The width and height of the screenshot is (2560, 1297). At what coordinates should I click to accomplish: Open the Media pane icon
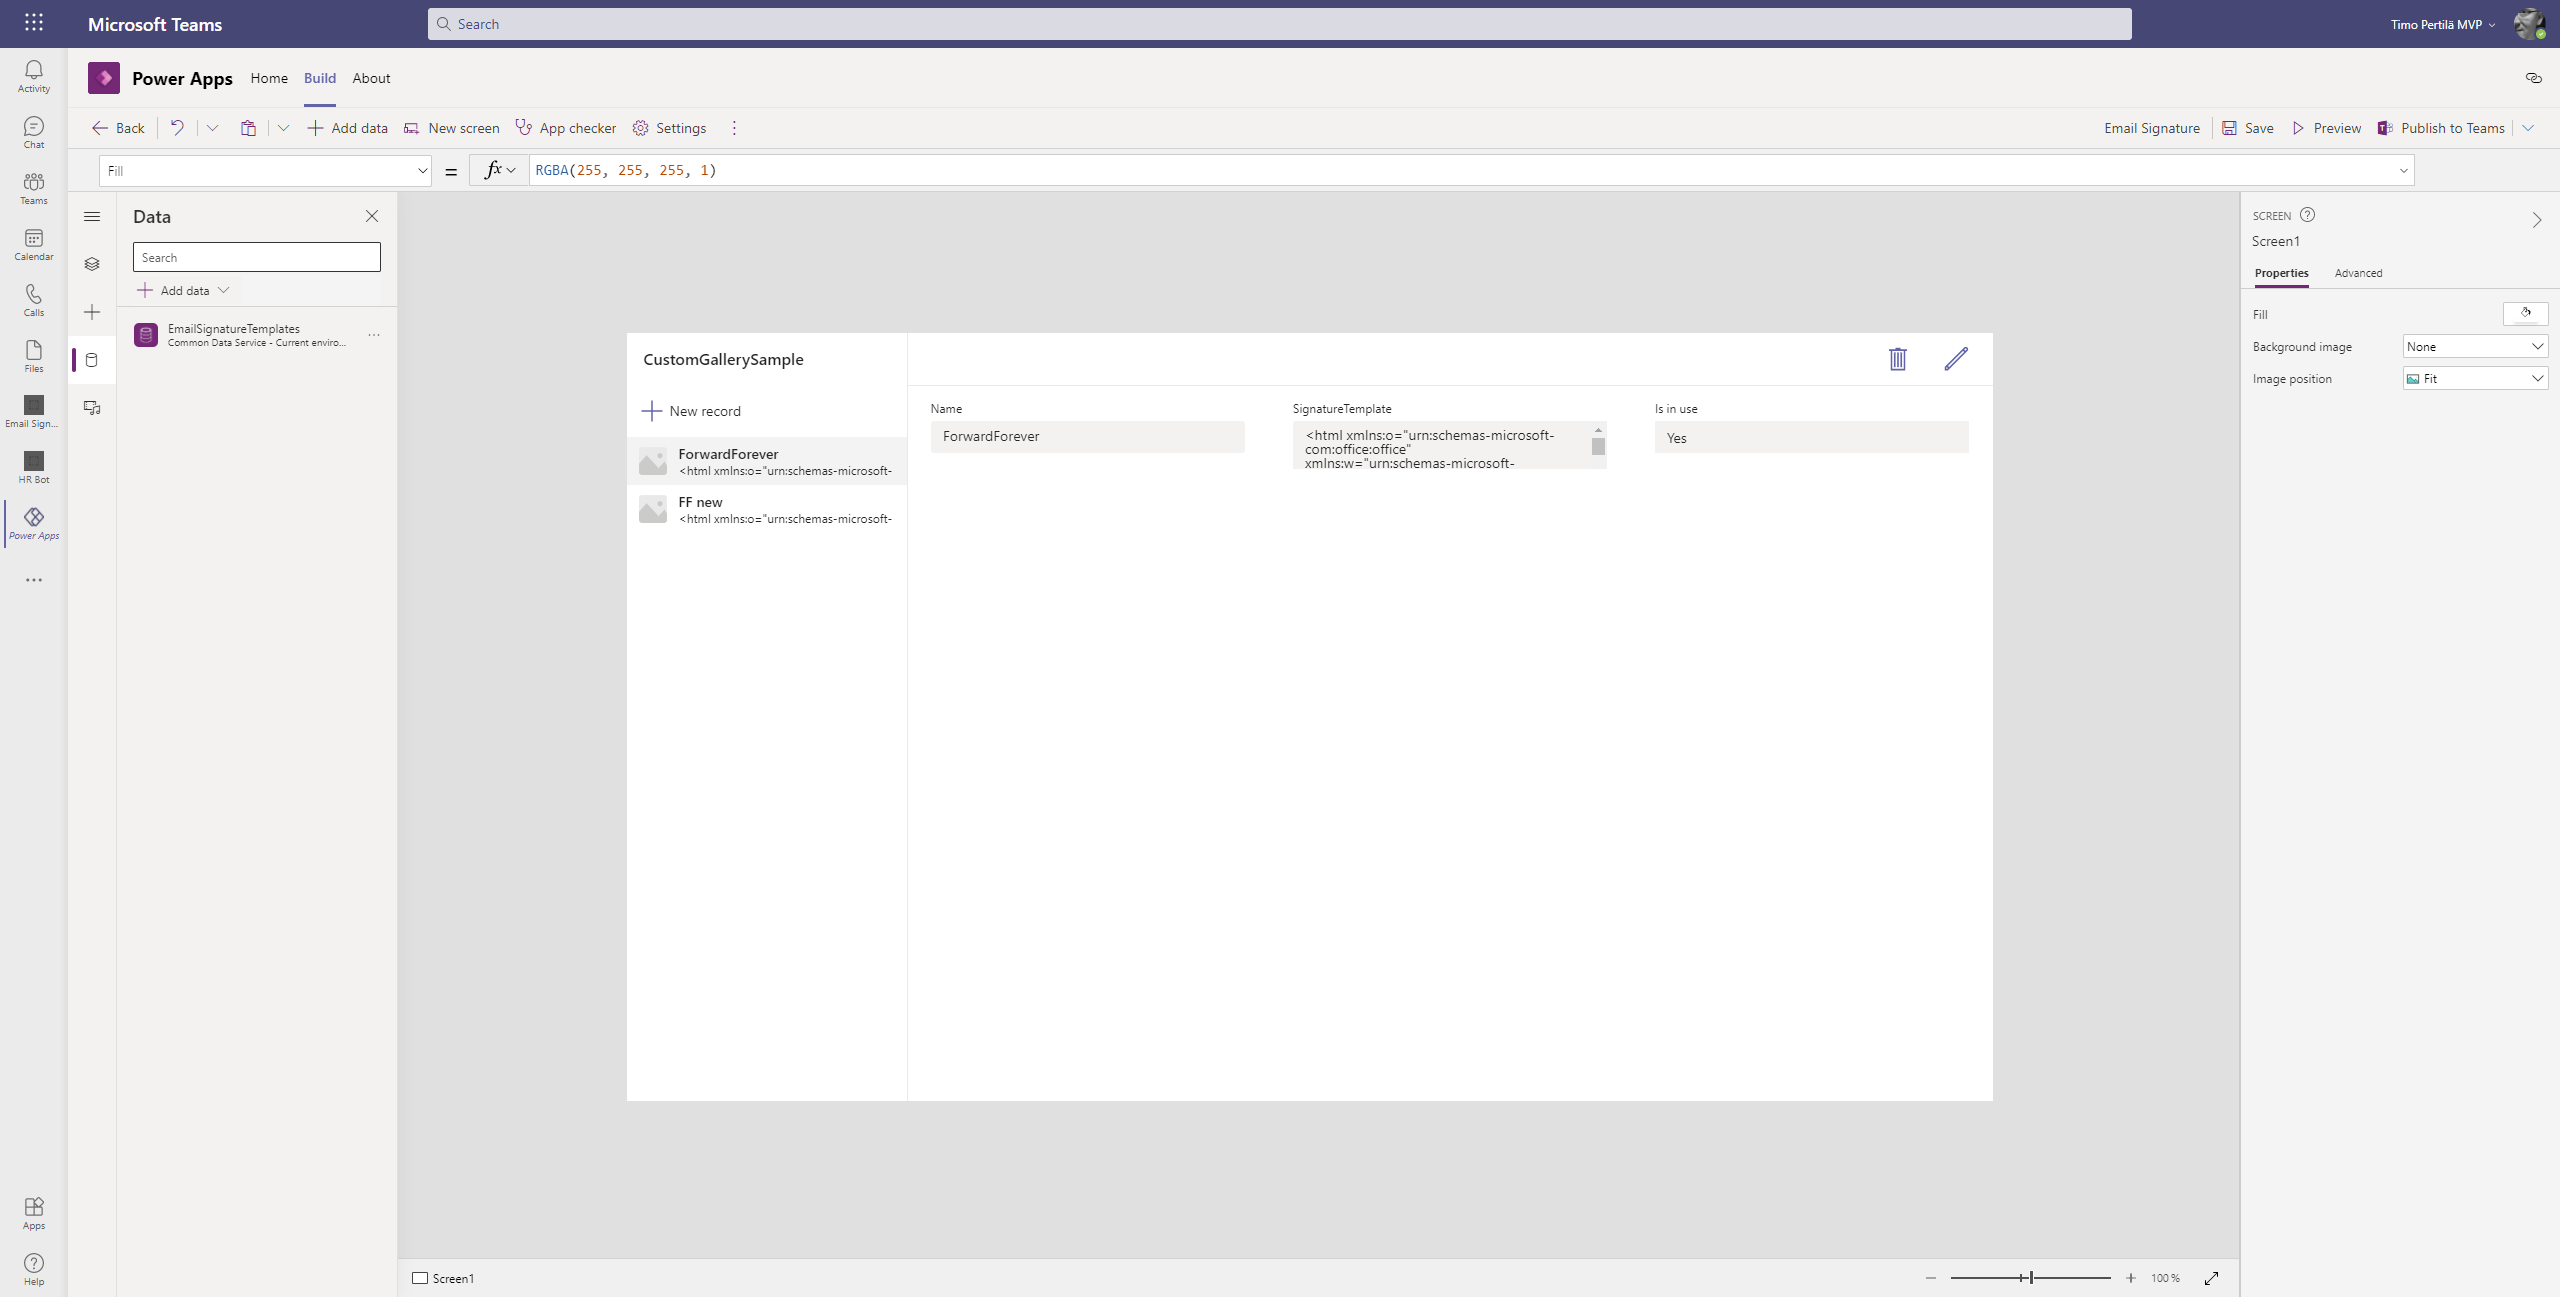pyautogui.click(x=92, y=408)
